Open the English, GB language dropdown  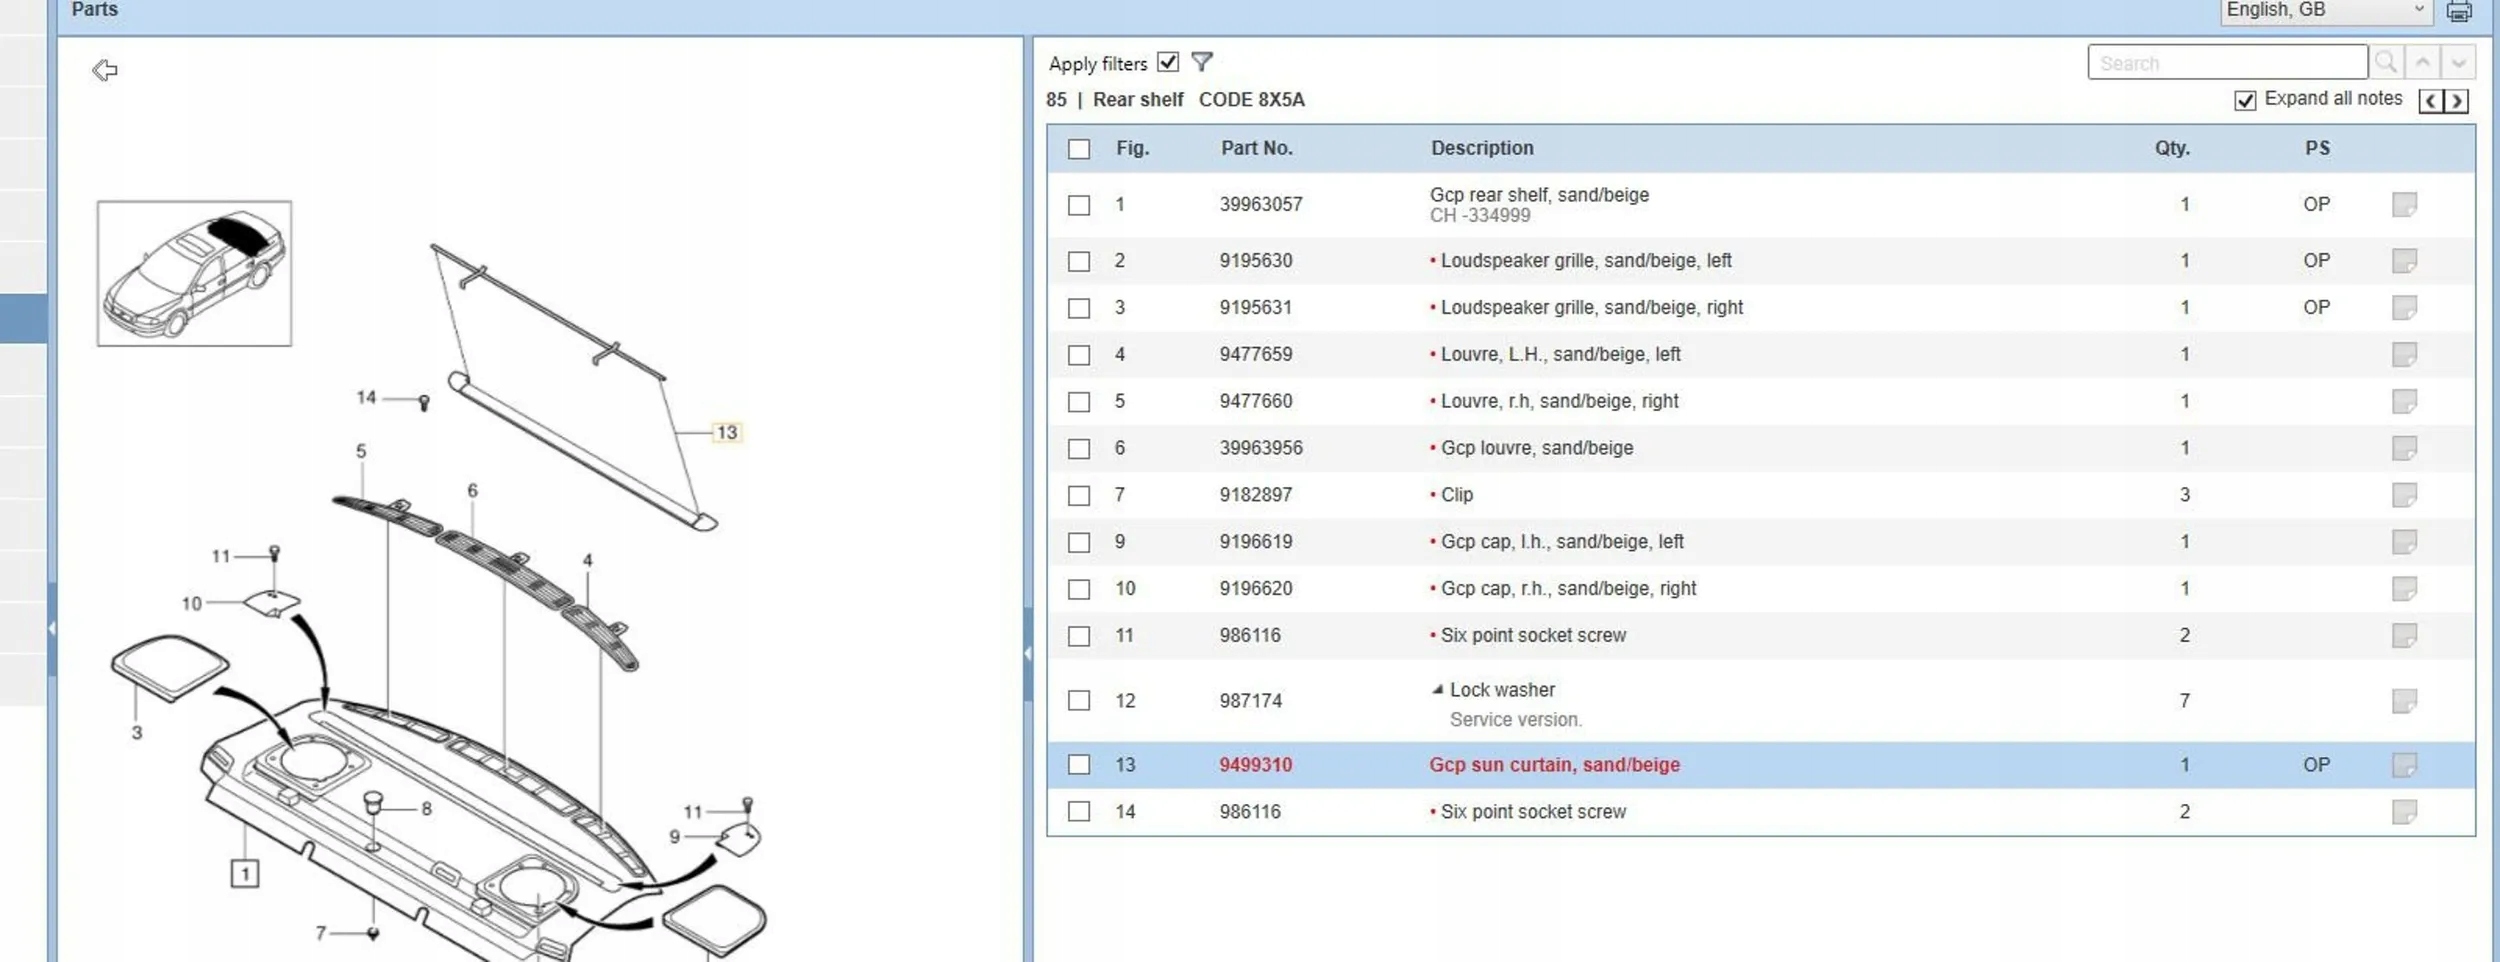coord(2325,11)
